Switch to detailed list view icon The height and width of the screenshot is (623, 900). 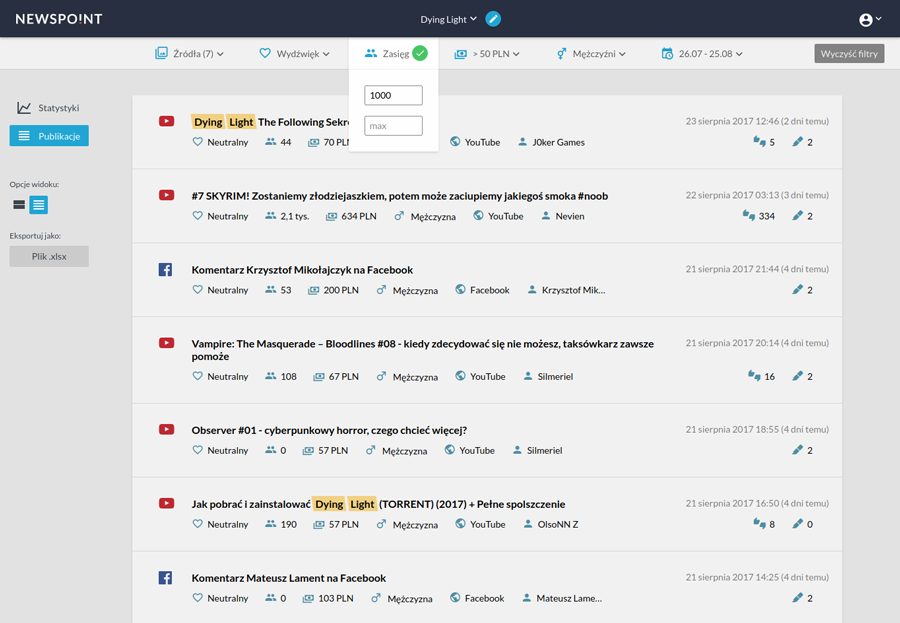(x=38, y=204)
